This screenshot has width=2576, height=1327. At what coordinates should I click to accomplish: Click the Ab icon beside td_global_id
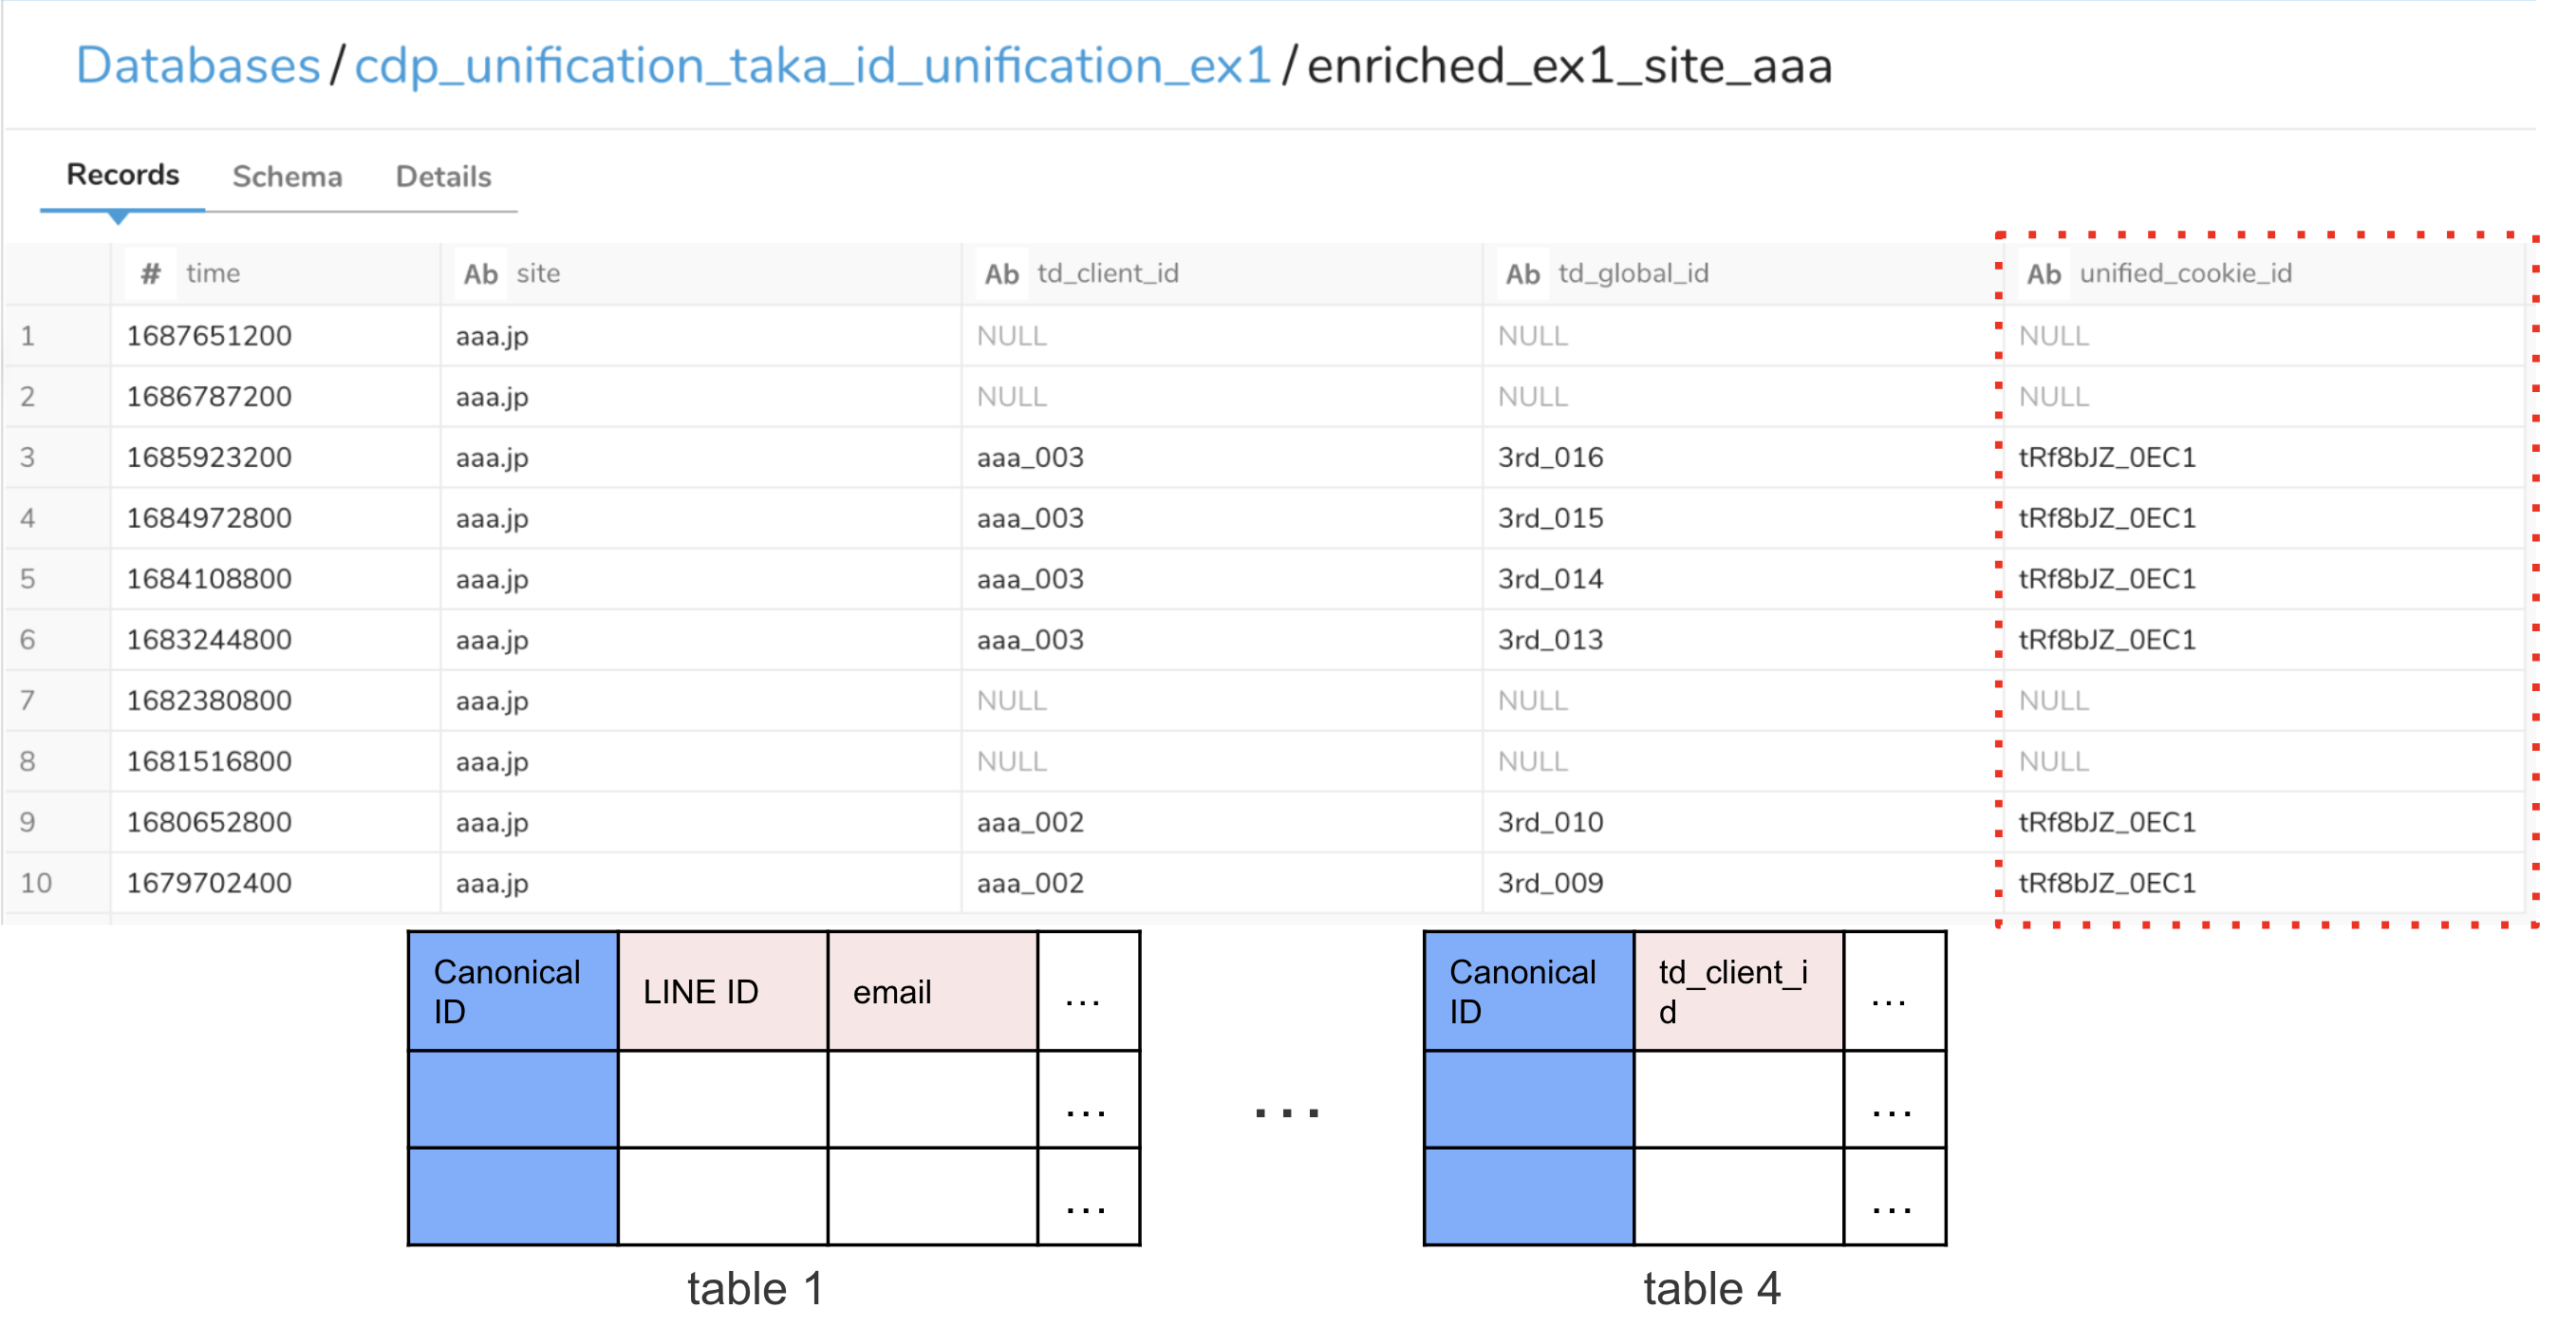coord(1522,274)
